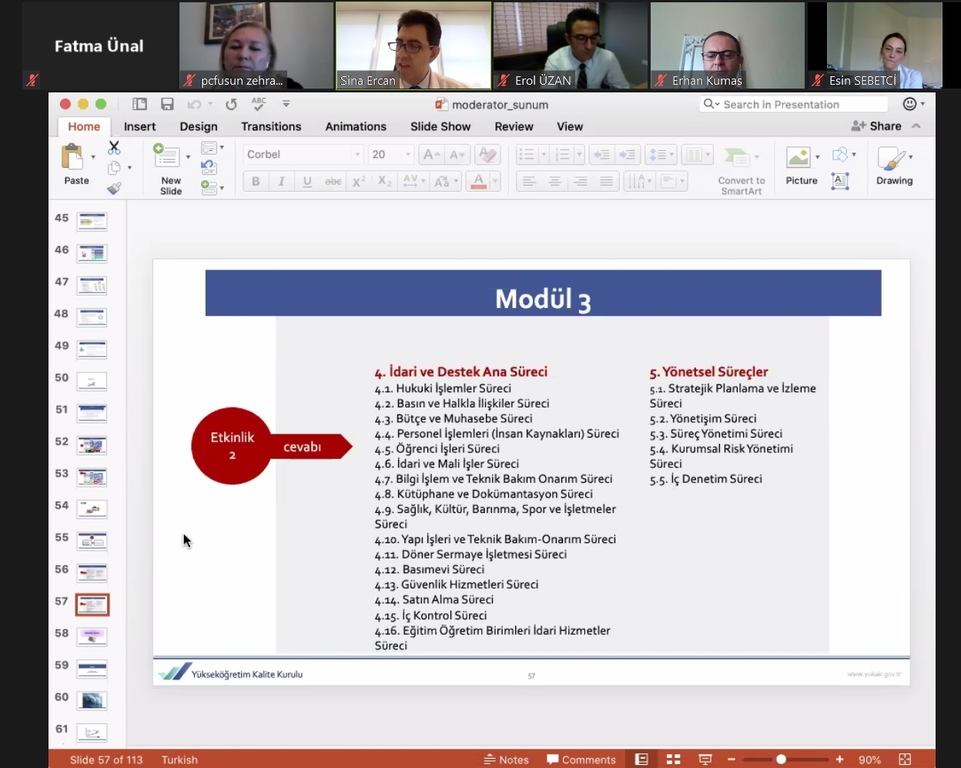Click the Fit slide to window icon
This screenshot has width=961, height=768.
coord(904,760)
